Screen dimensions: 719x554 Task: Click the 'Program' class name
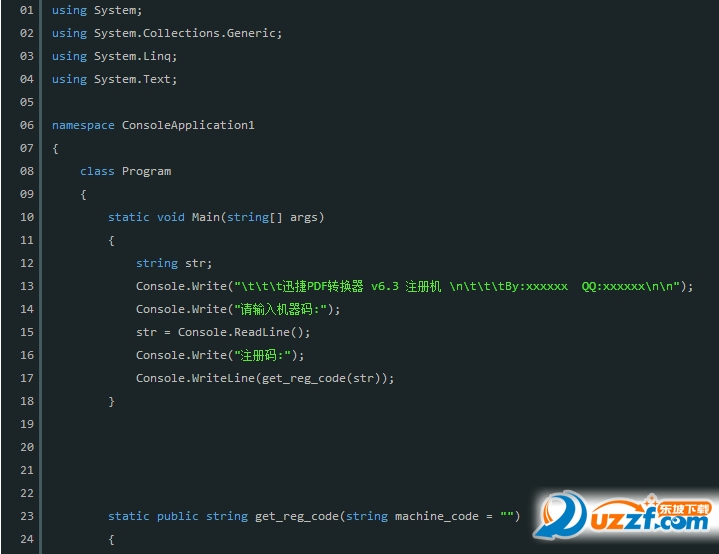pyautogui.click(x=146, y=171)
